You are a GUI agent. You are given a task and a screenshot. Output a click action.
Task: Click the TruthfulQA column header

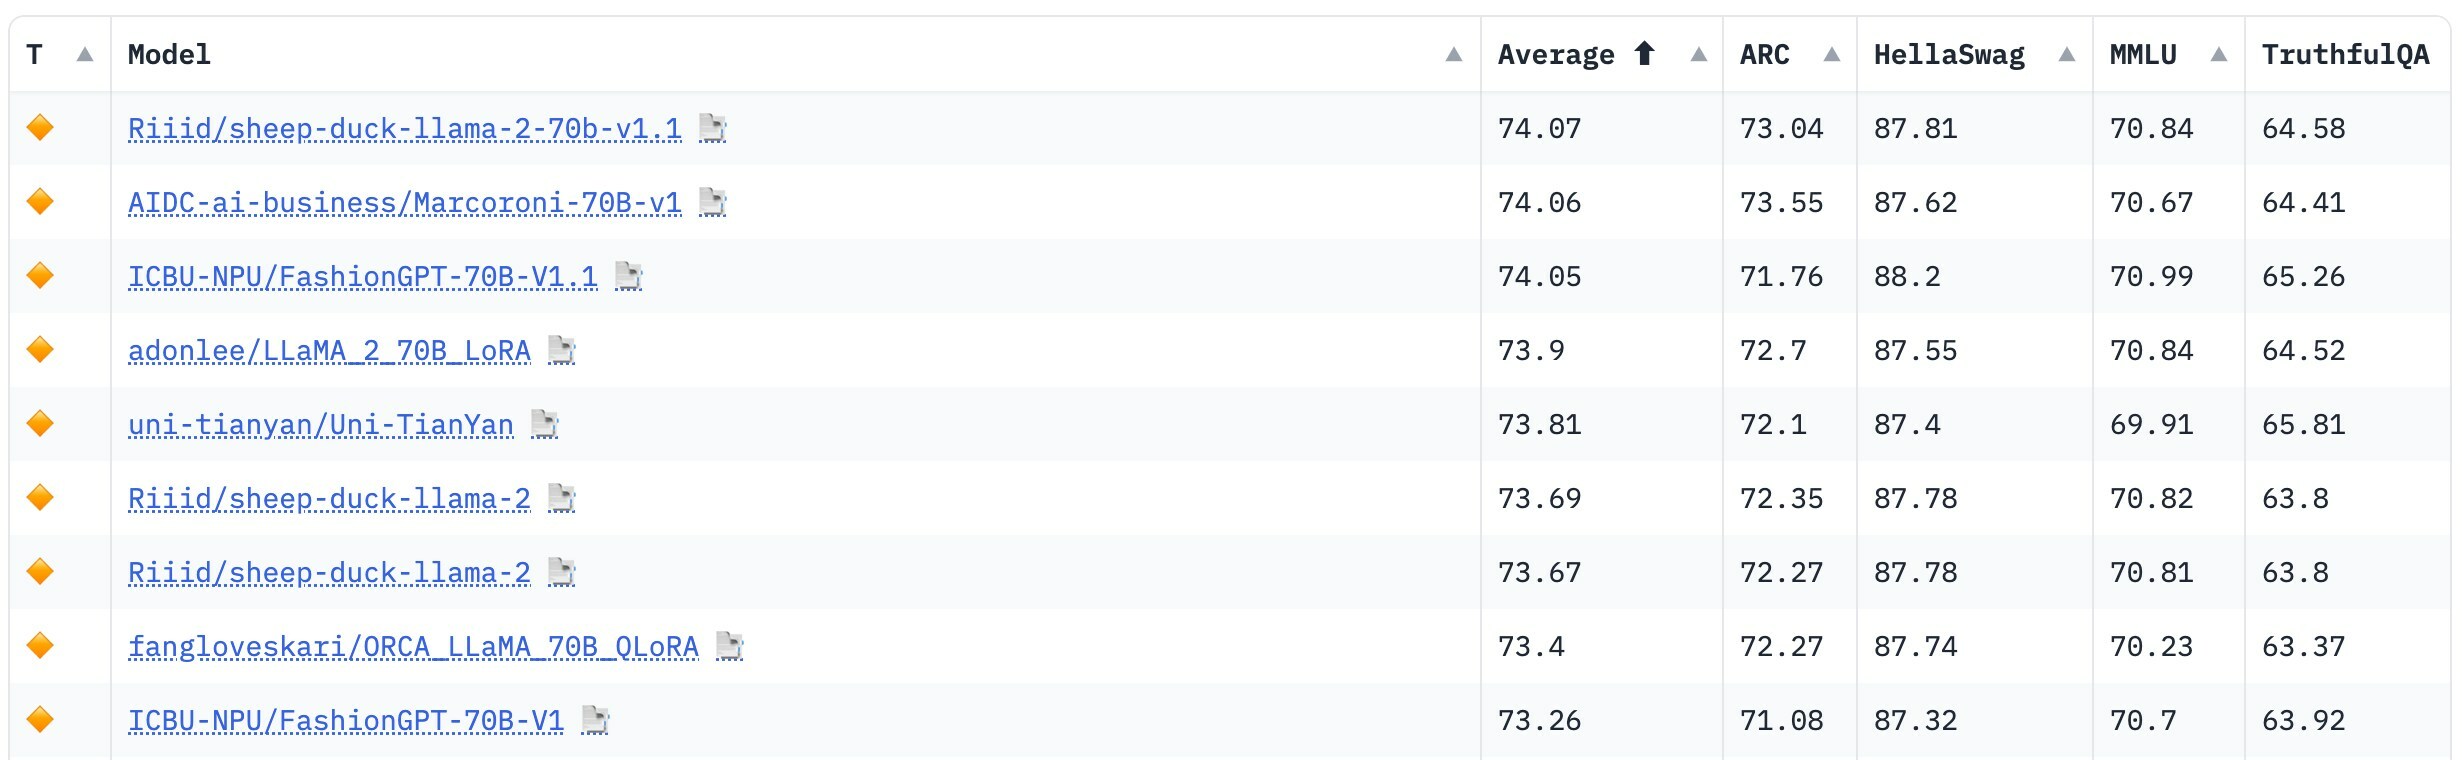(x=2345, y=54)
